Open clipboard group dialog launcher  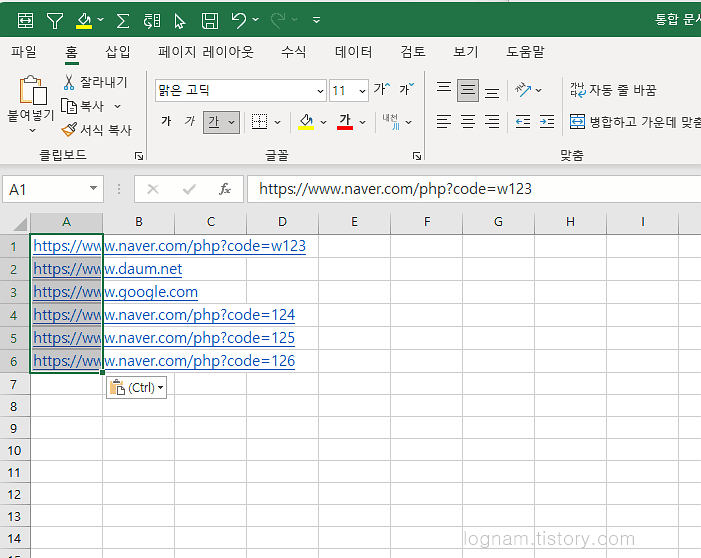[x=139, y=156]
